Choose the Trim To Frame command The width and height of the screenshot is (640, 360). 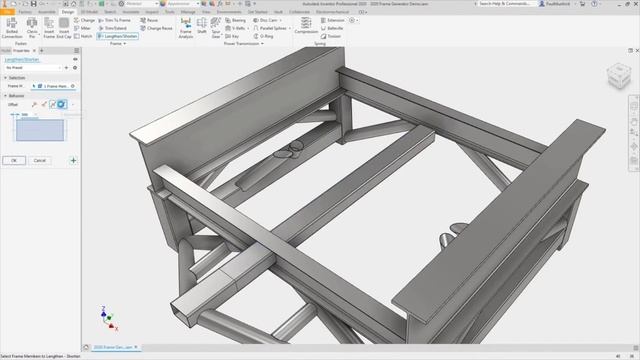pos(115,20)
